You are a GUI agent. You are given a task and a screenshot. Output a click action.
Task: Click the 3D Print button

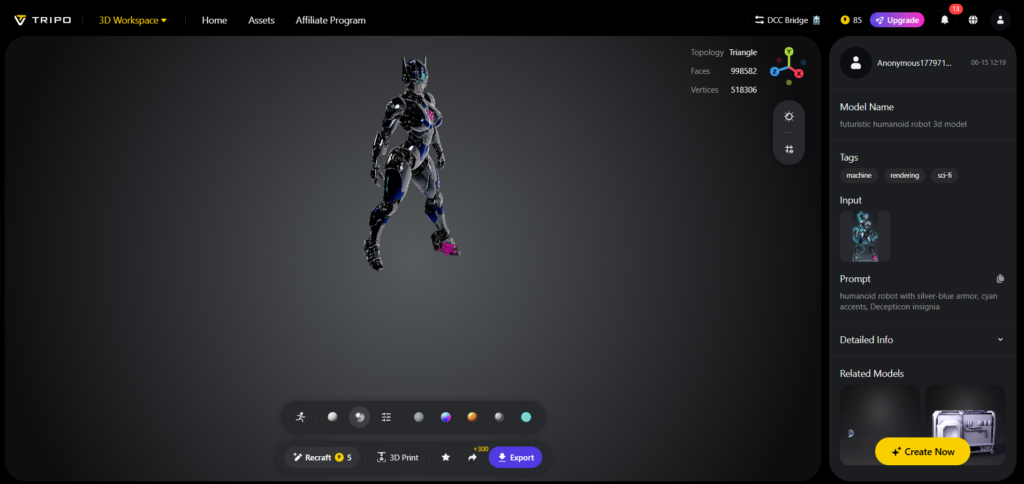tap(397, 457)
